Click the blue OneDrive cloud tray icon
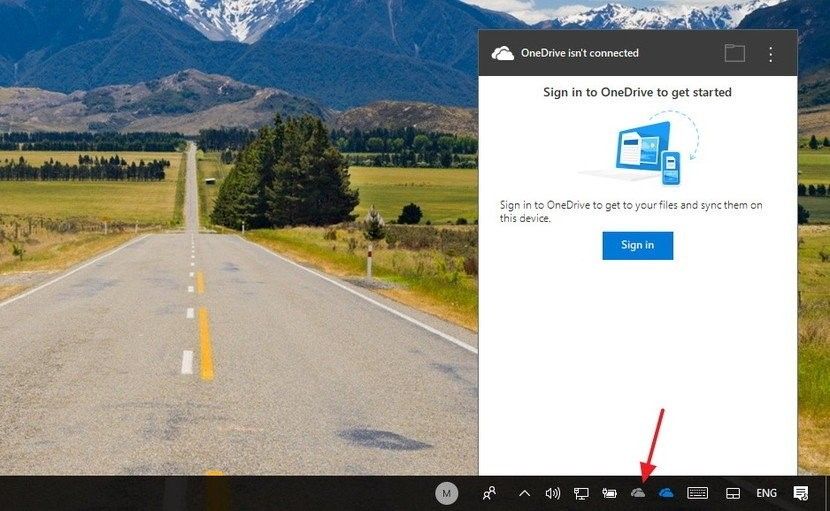The height and width of the screenshot is (511, 830). point(666,493)
